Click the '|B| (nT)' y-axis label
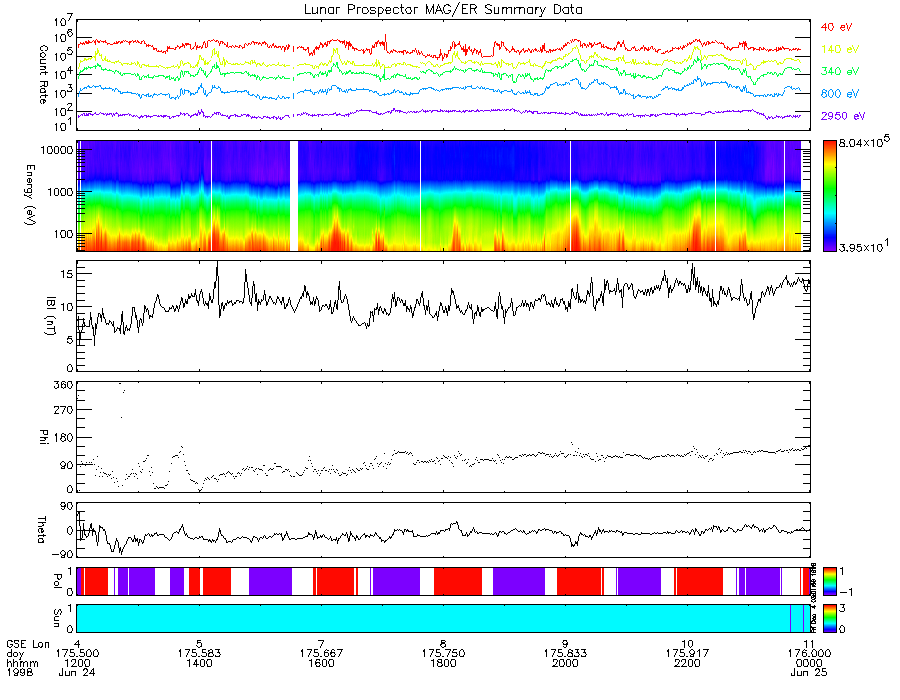Image resolution: width=900 pixels, height=700 pixels. point(51,316)
